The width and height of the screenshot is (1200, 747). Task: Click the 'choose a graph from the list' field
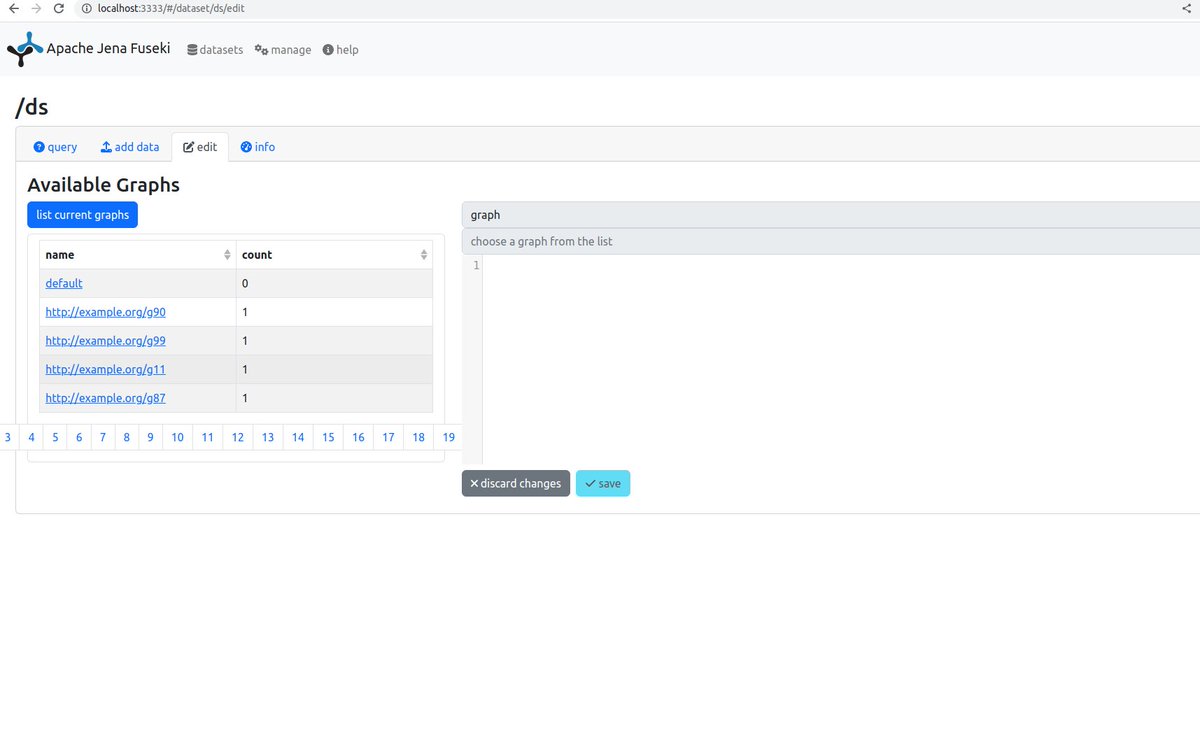[x=831, y=242]
